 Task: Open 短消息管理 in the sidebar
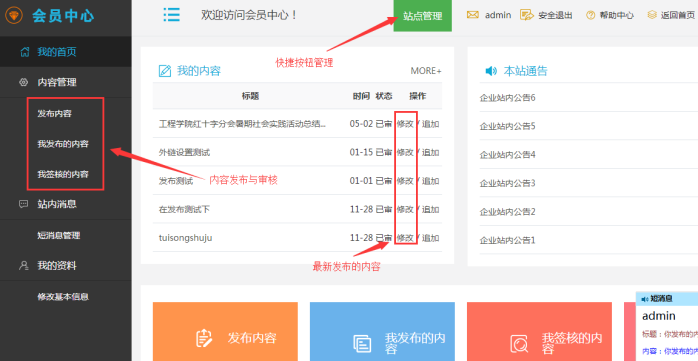[59, 235]
